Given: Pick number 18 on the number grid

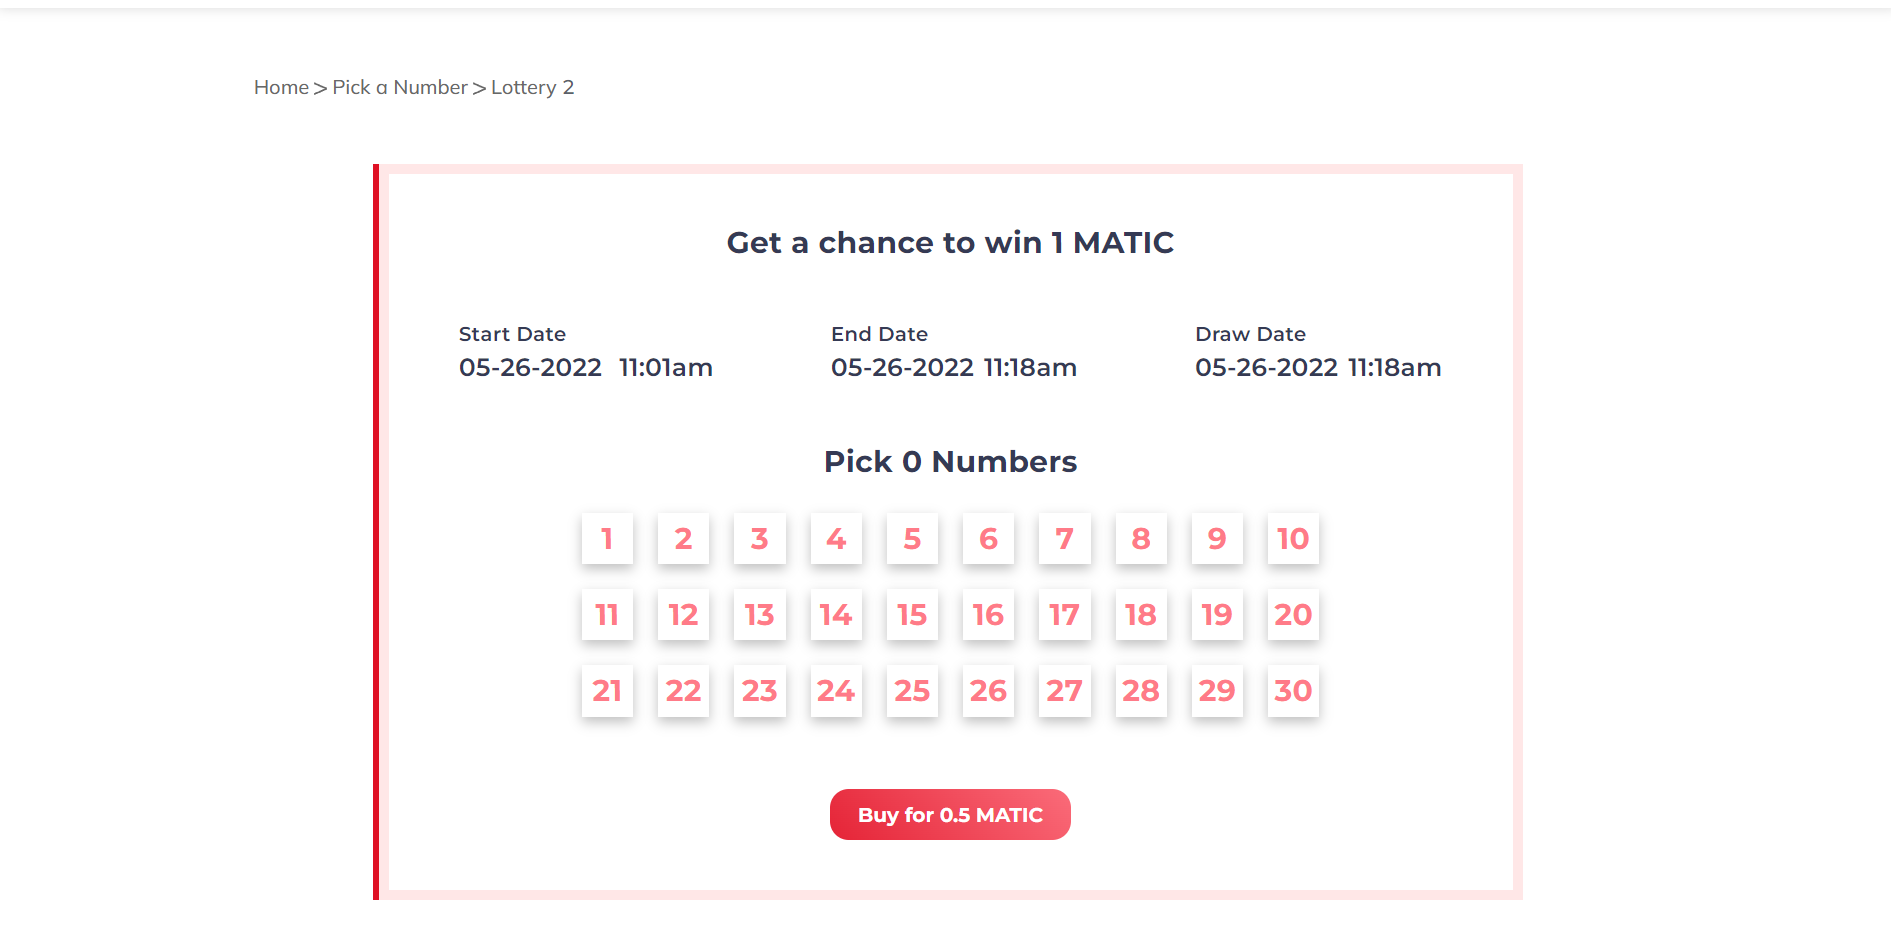Looking at the screenshot, I should coord(1140,615).
